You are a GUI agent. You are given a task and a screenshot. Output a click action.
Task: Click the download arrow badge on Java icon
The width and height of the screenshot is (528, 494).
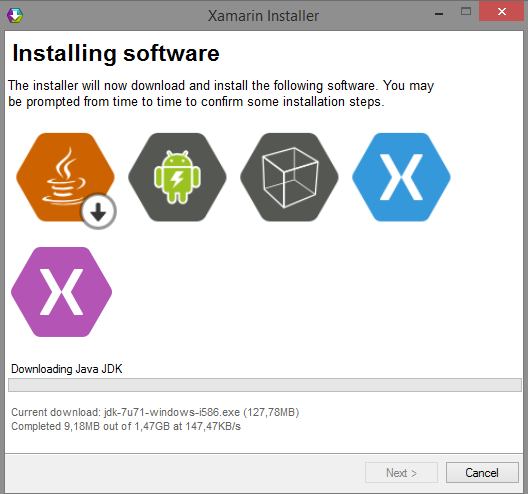pyautogui.click(x=98, y=211)
